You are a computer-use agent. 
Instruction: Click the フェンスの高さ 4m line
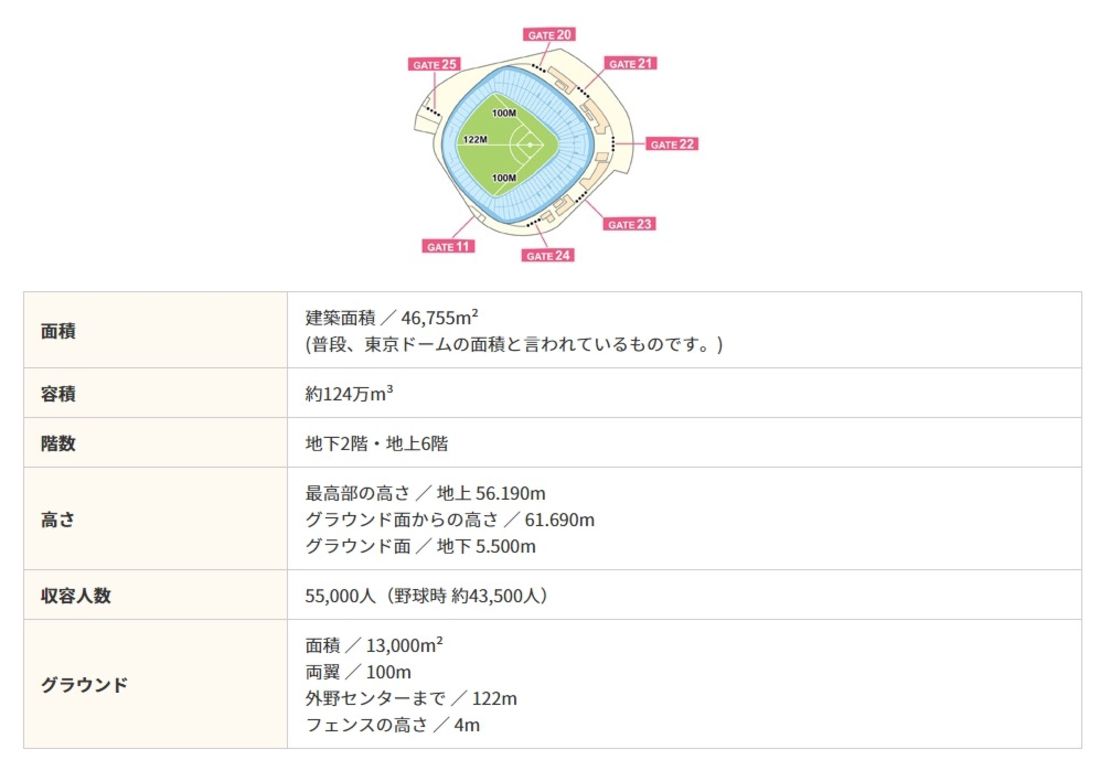392,725
